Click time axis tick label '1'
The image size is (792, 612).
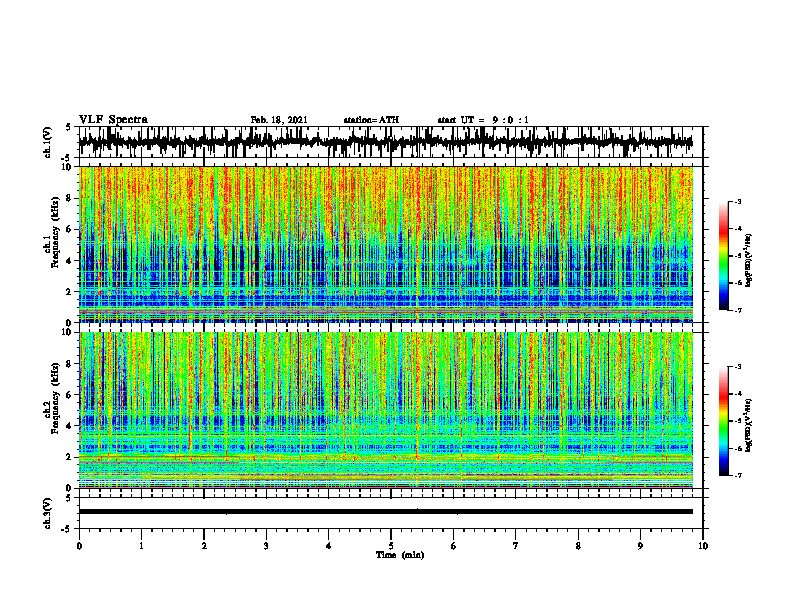141,546
